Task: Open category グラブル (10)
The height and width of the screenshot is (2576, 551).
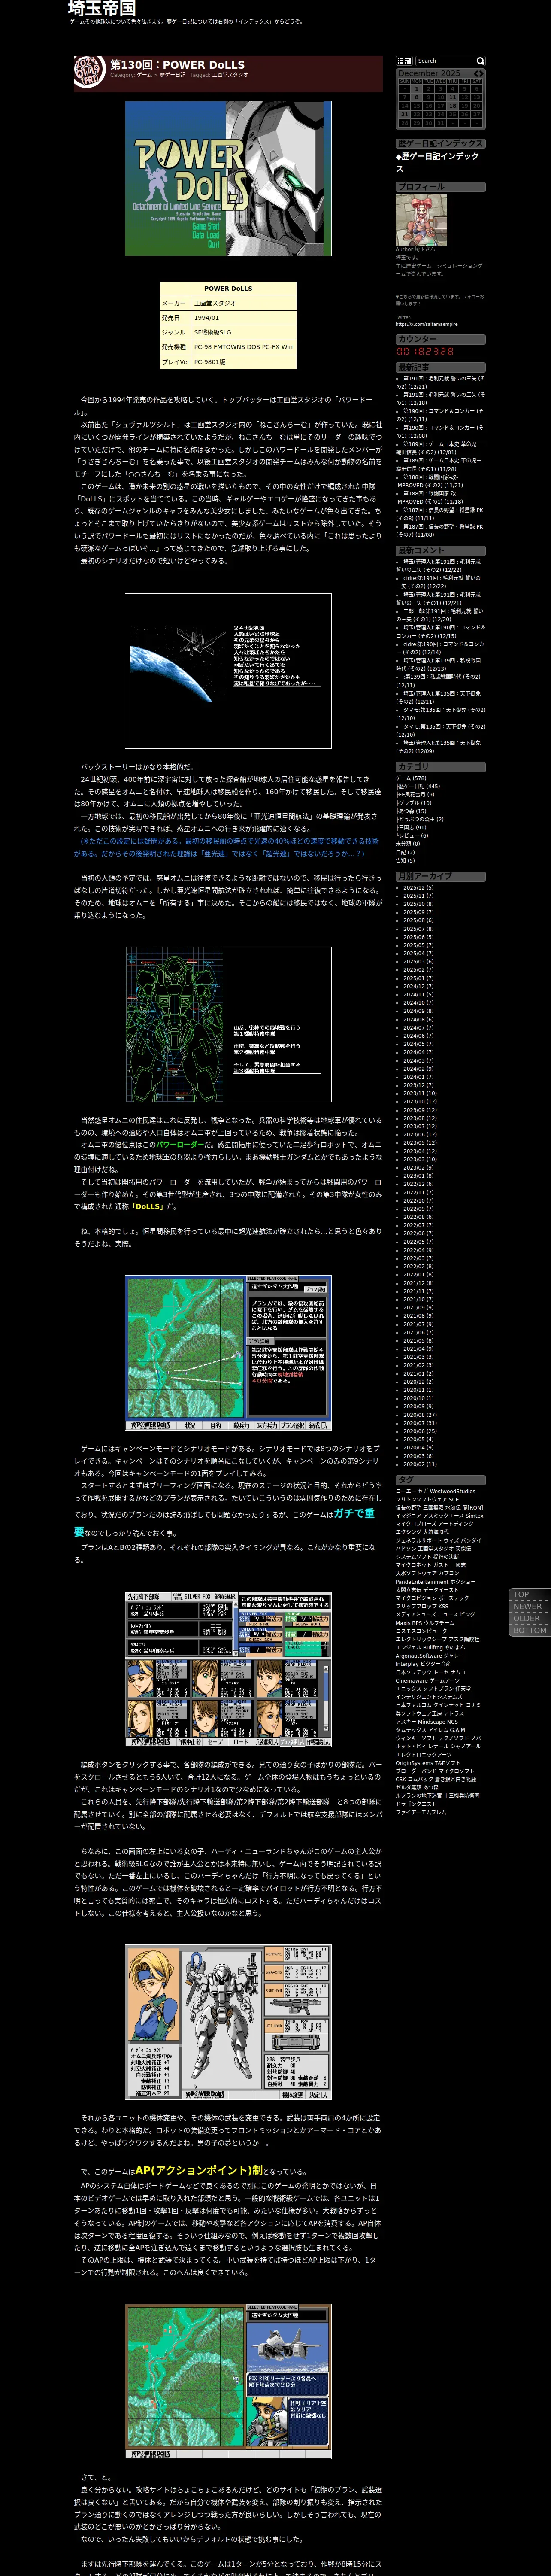Action: tap(414, 803)
